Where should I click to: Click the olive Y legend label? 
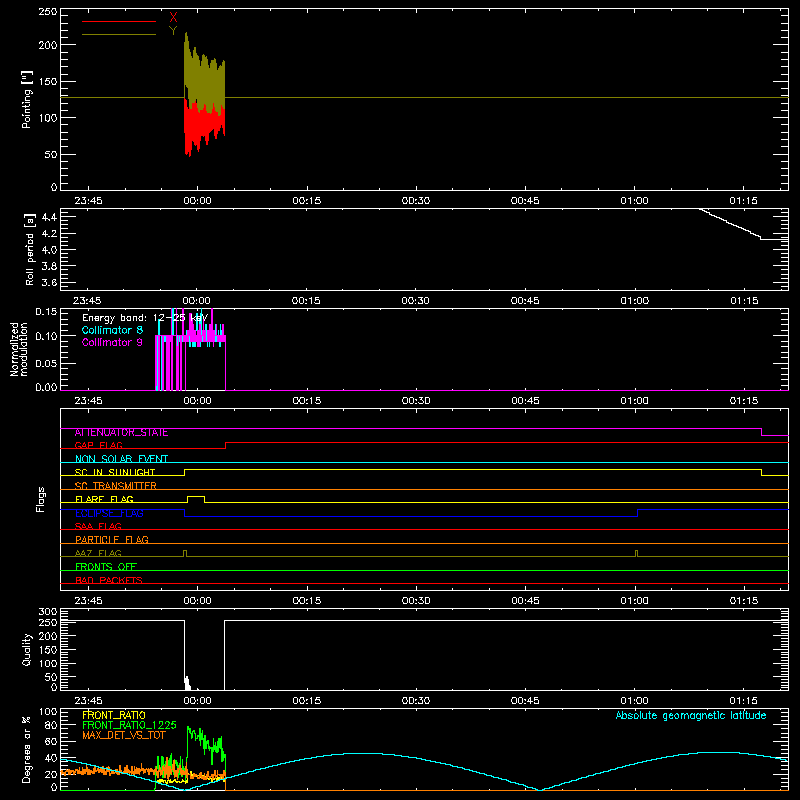[173, 31]
